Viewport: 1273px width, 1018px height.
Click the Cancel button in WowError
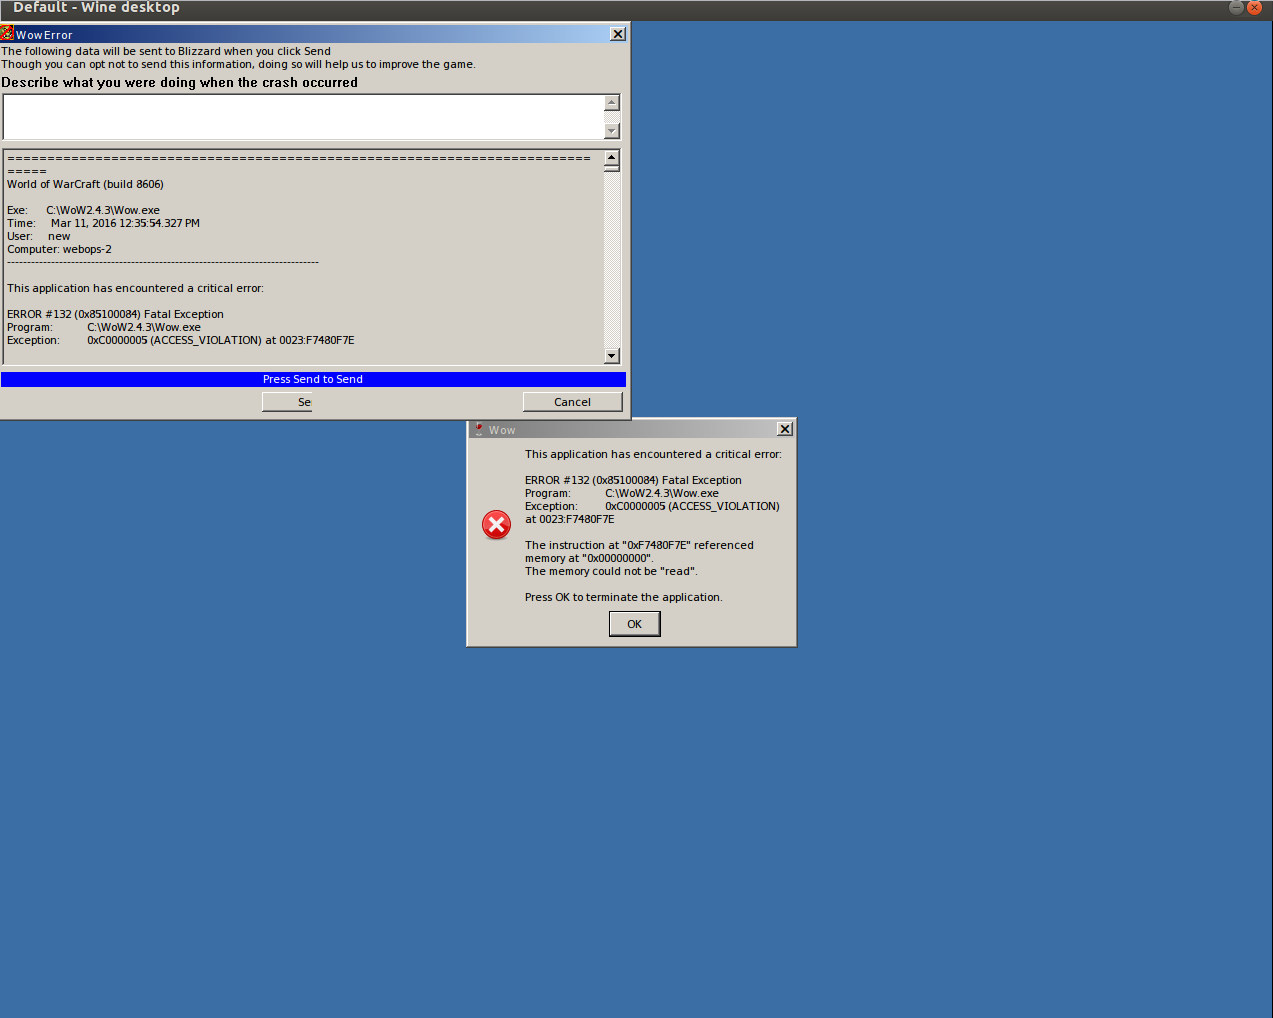[572, 402]
